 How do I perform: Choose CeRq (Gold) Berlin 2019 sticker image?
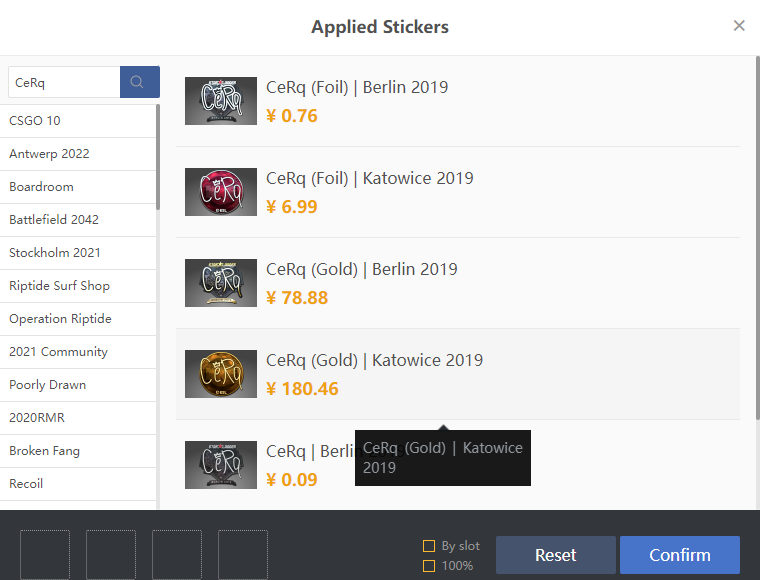pyautogui.click(x=221, y=283)
